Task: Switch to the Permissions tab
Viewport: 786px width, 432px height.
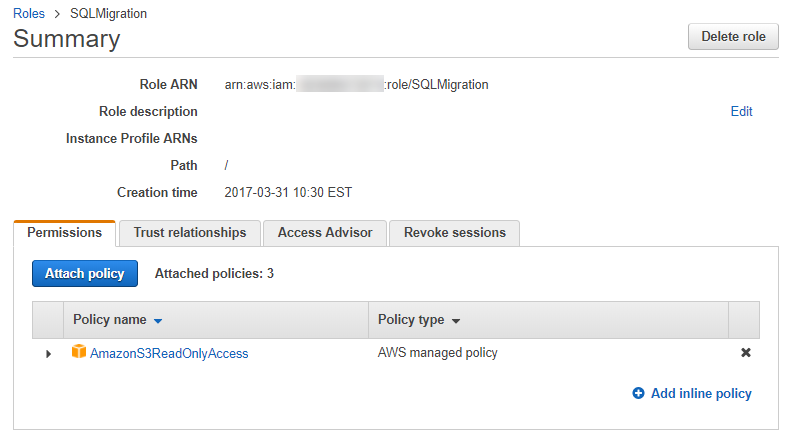Action: point(65,233)
